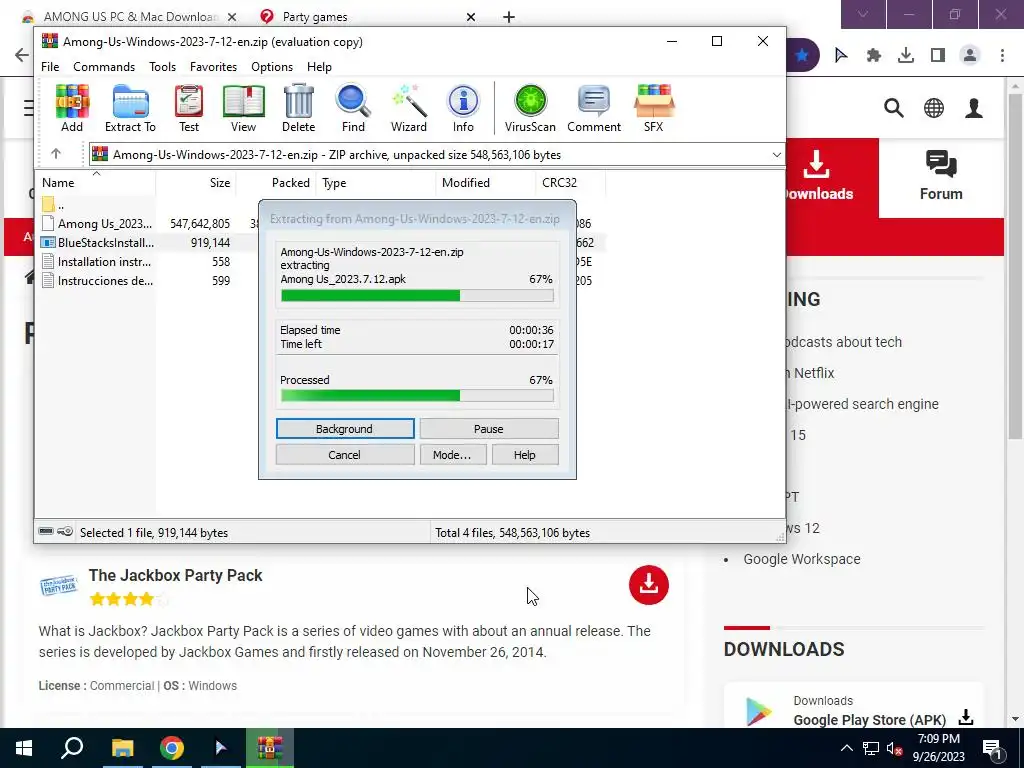Show hidden system tray icons chevron
This screenshot has width=1024, height=768.
846,748
